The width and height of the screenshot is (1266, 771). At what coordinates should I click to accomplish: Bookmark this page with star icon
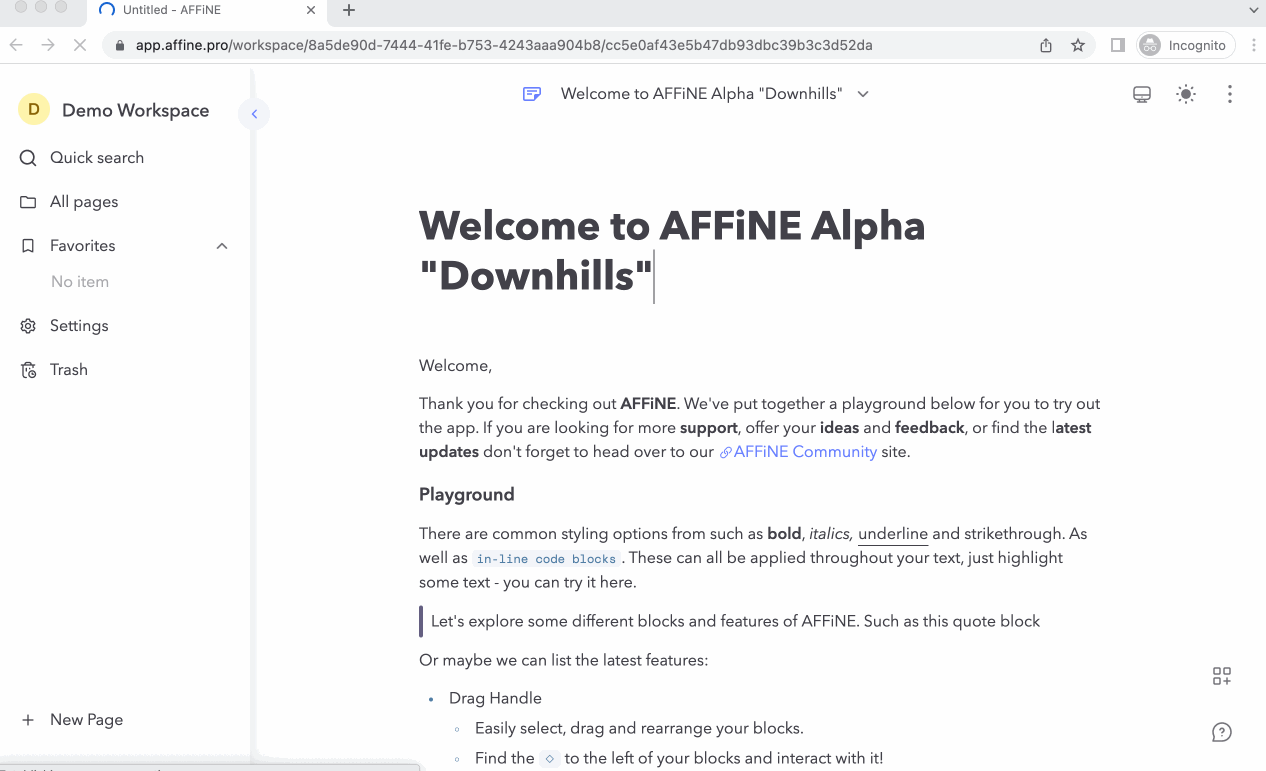[1078, 45]
